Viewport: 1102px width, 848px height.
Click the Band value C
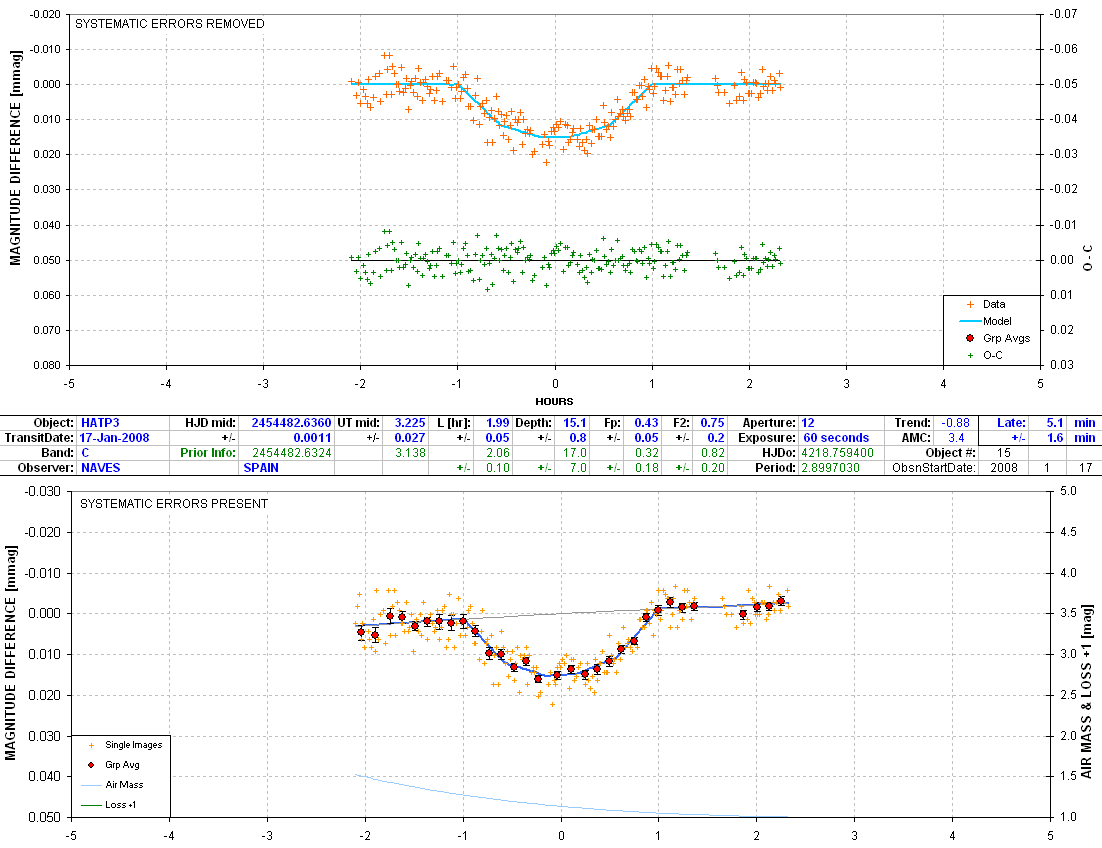pos(85,453)
